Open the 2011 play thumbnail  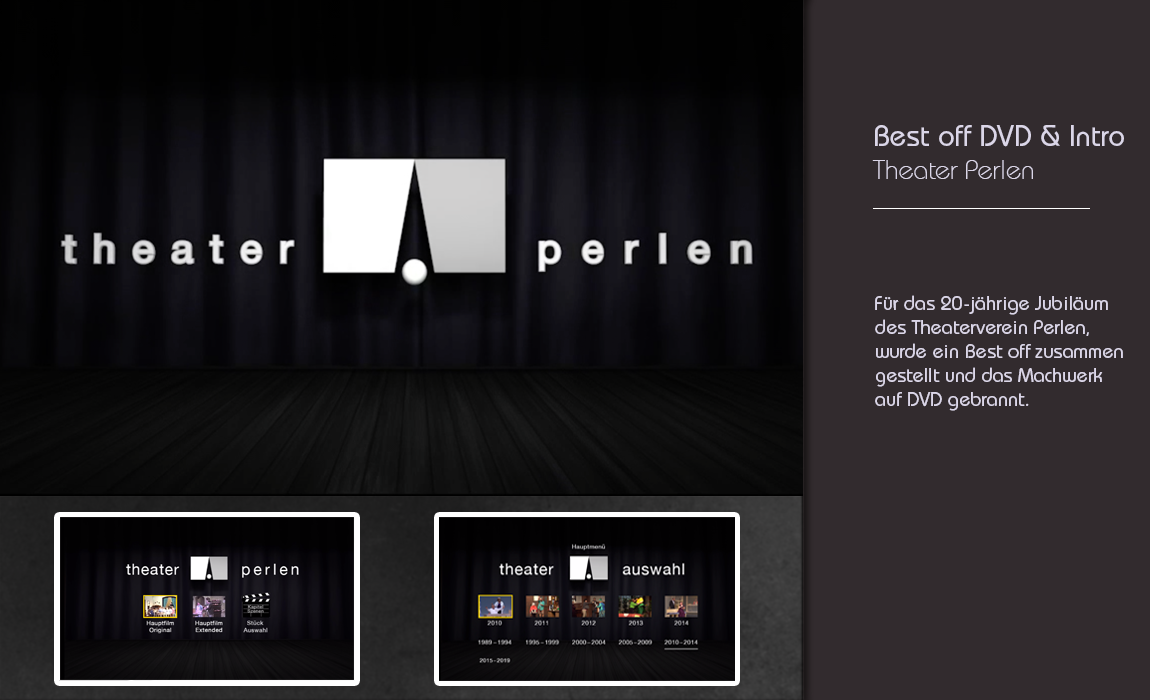tap(542, 606)
